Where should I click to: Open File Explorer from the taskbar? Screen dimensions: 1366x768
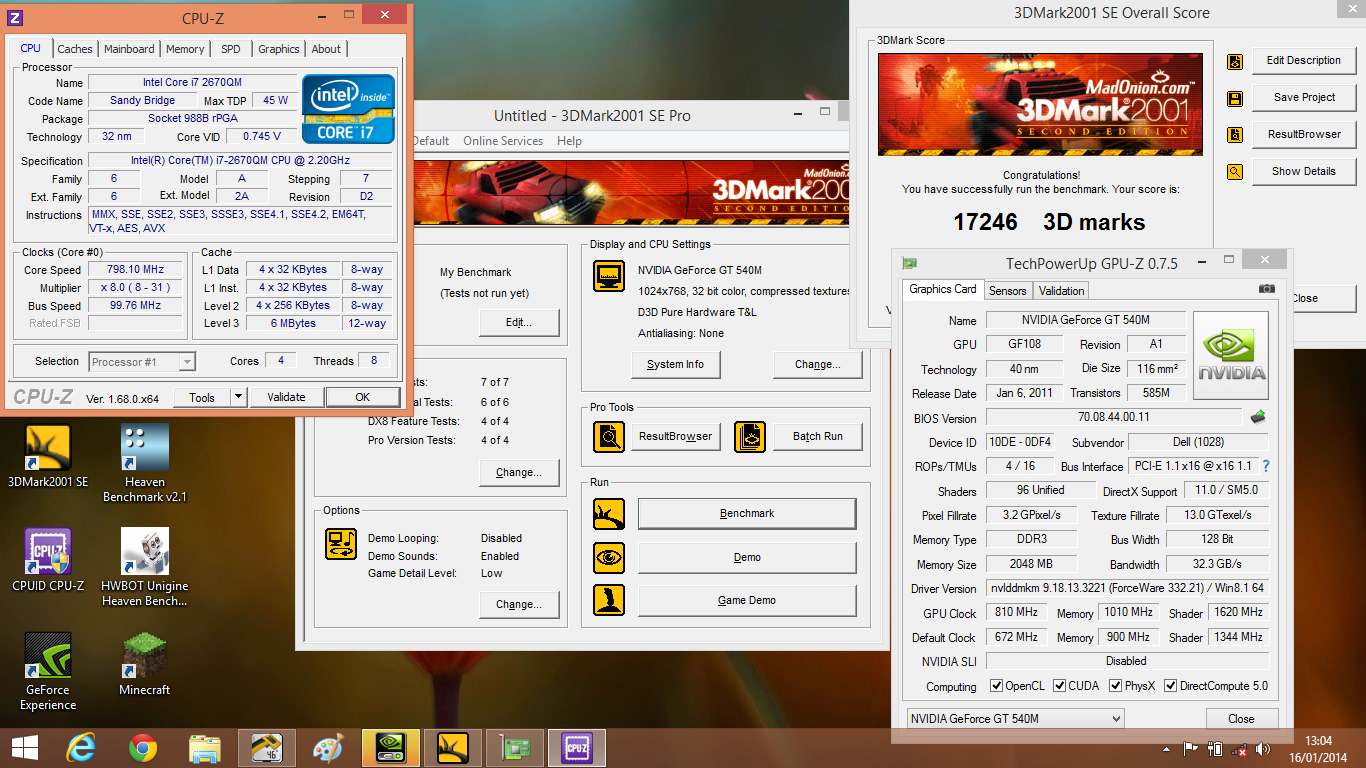[x=205, y=748]
